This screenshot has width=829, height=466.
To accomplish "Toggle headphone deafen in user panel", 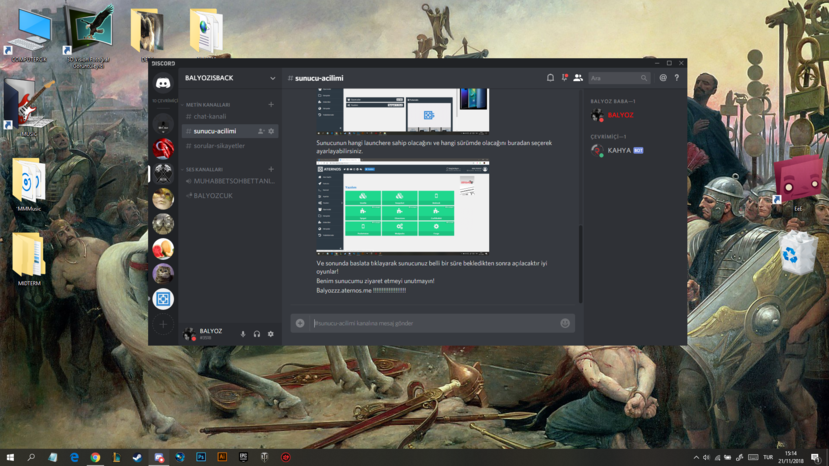I will click(x=257, y=334).
